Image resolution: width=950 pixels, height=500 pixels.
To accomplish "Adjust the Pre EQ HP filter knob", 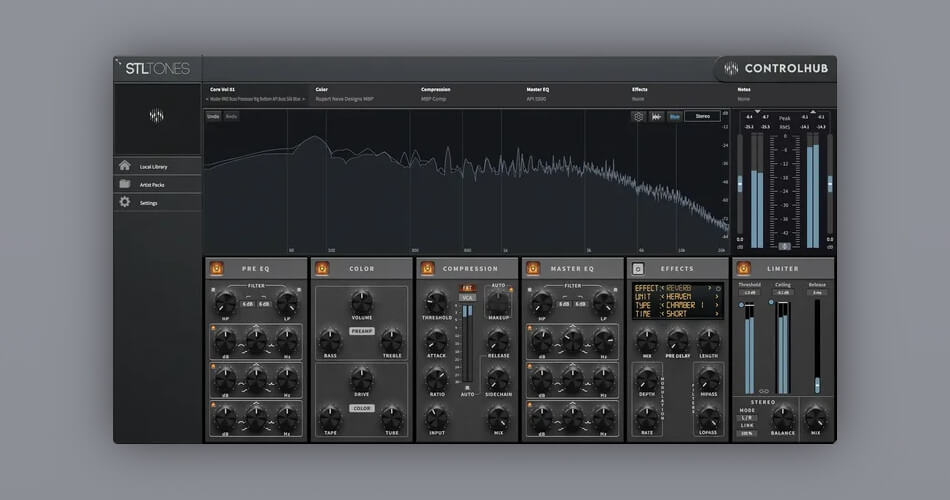I will pyautogui.click(x=225, y=302).
